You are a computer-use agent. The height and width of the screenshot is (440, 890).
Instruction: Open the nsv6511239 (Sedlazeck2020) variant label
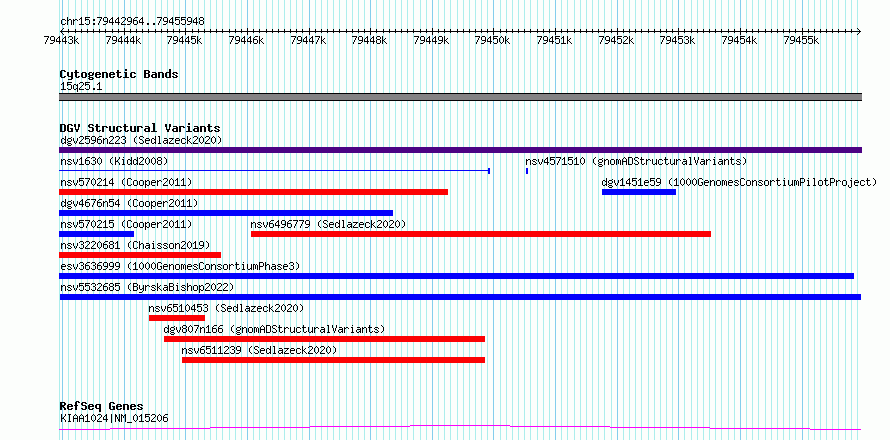point(259,350)
